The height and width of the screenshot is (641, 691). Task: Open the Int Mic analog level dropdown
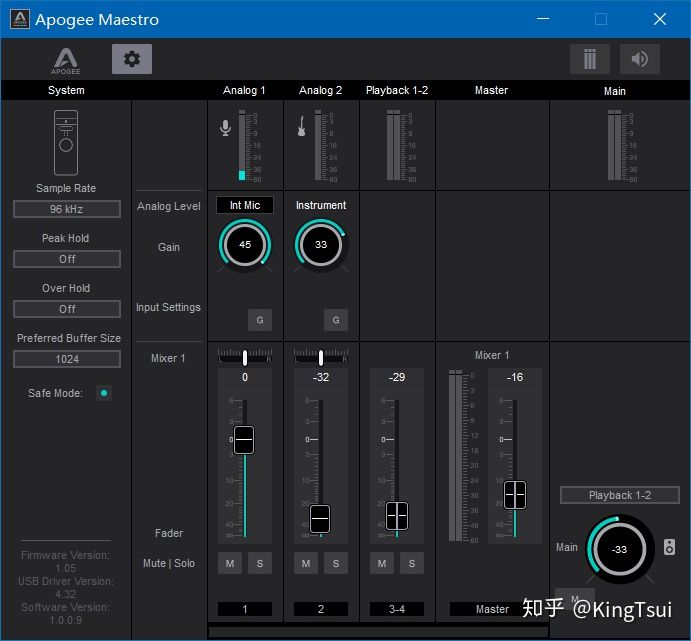[245, 205]
